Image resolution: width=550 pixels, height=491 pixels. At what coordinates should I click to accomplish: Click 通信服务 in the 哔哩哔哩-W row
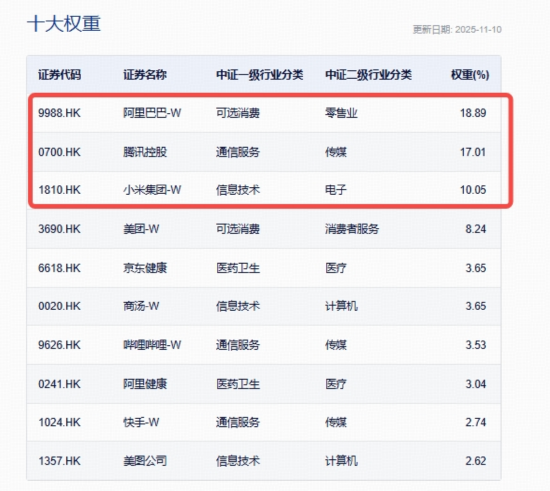[238, 345]
